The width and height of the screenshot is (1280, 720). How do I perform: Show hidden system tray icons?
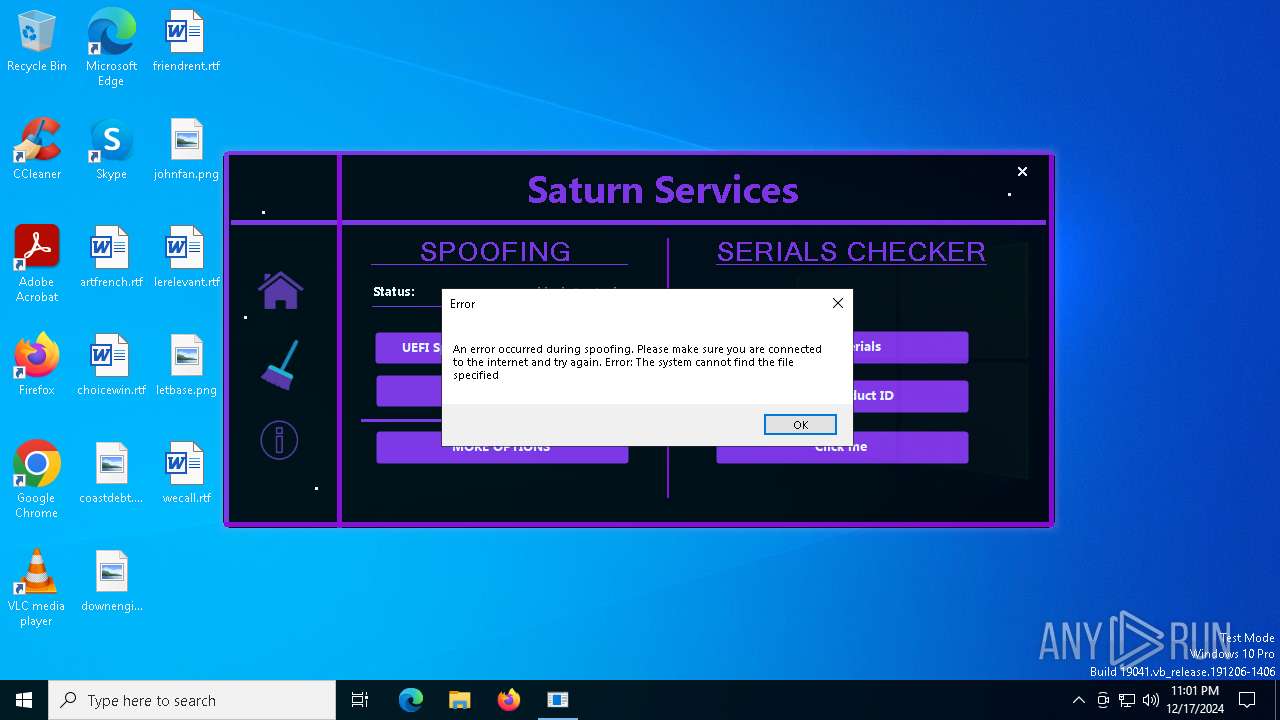point(1078,700)
